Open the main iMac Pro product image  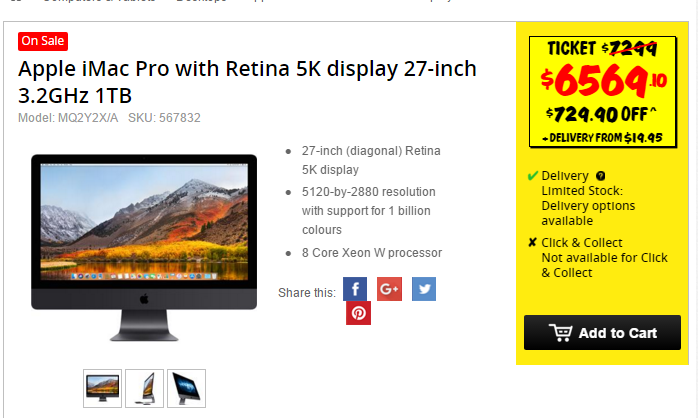point(144,248)
